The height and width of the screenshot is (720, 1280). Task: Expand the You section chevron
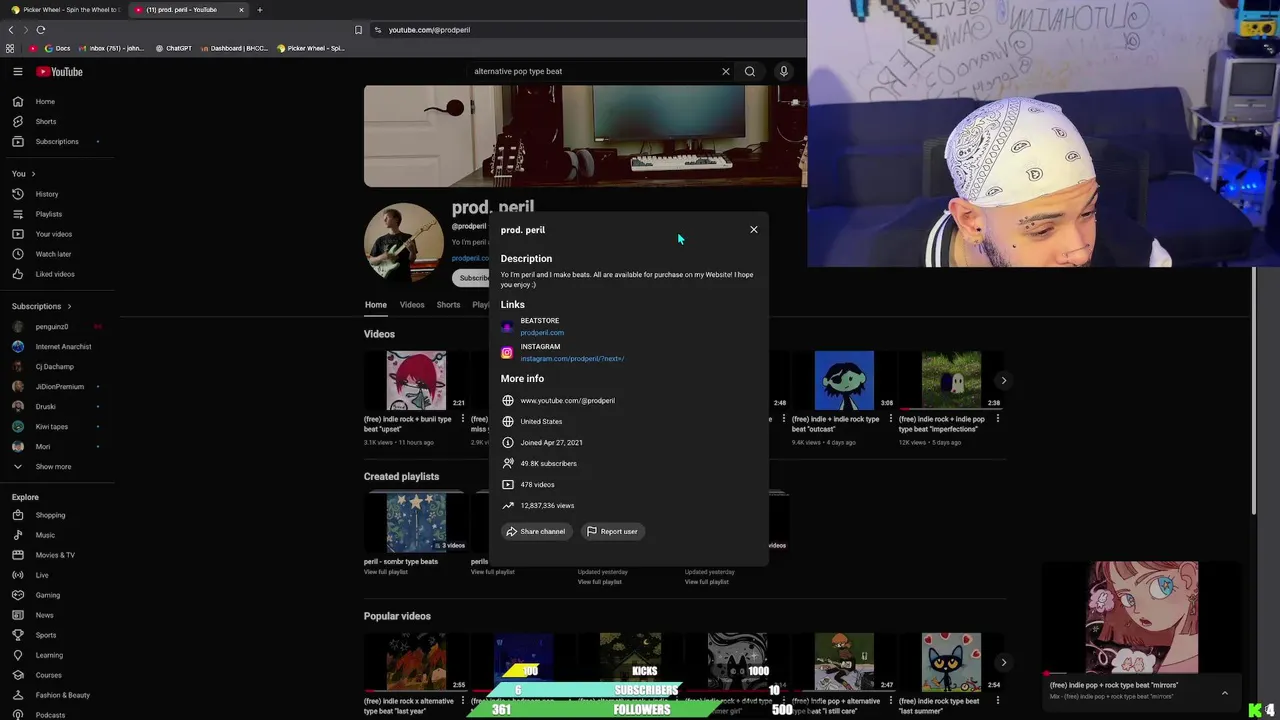click(x=33, y=174)
